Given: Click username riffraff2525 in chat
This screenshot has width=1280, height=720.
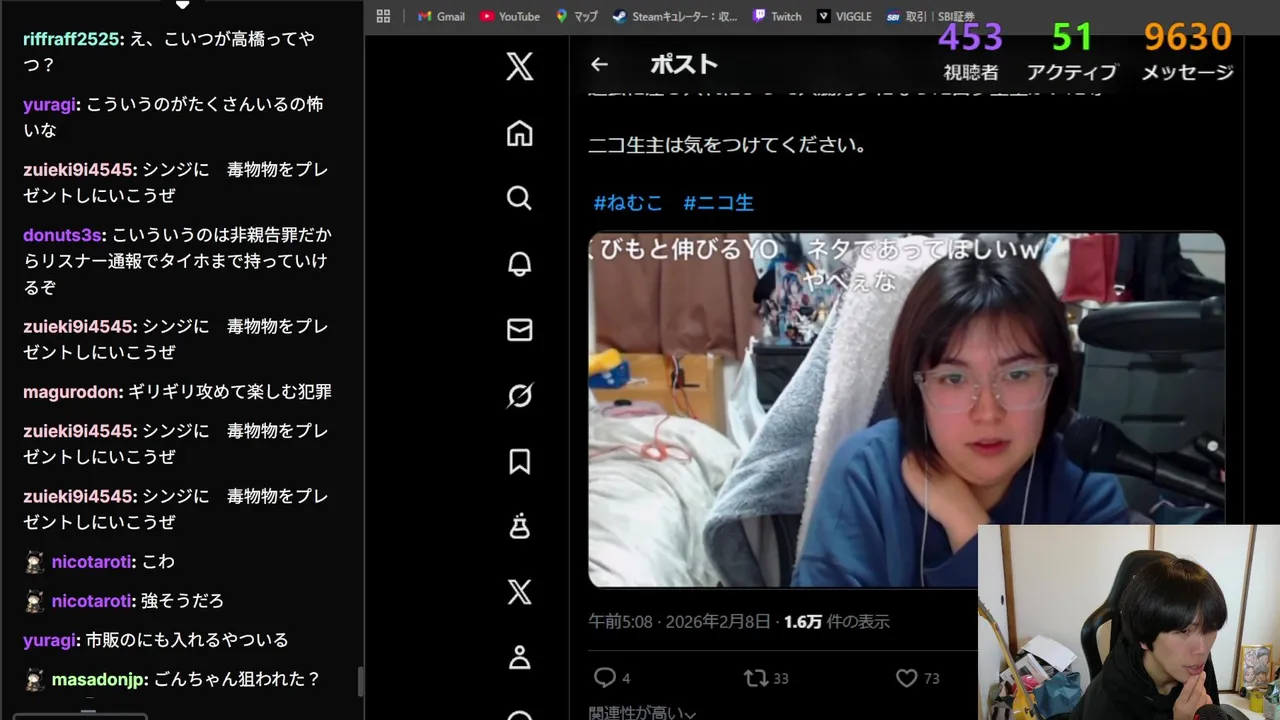Looking at the screenshot, I should 72,39.
